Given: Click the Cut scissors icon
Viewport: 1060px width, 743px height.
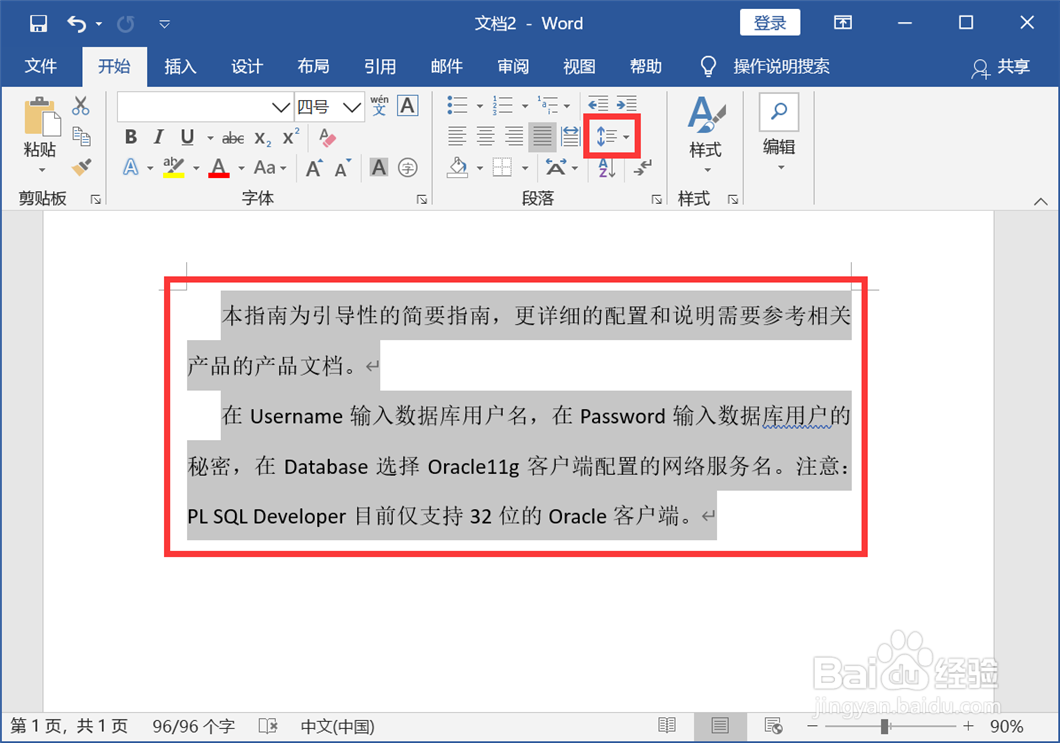Looking at the screenshot, I should click(x=80, y=106).
